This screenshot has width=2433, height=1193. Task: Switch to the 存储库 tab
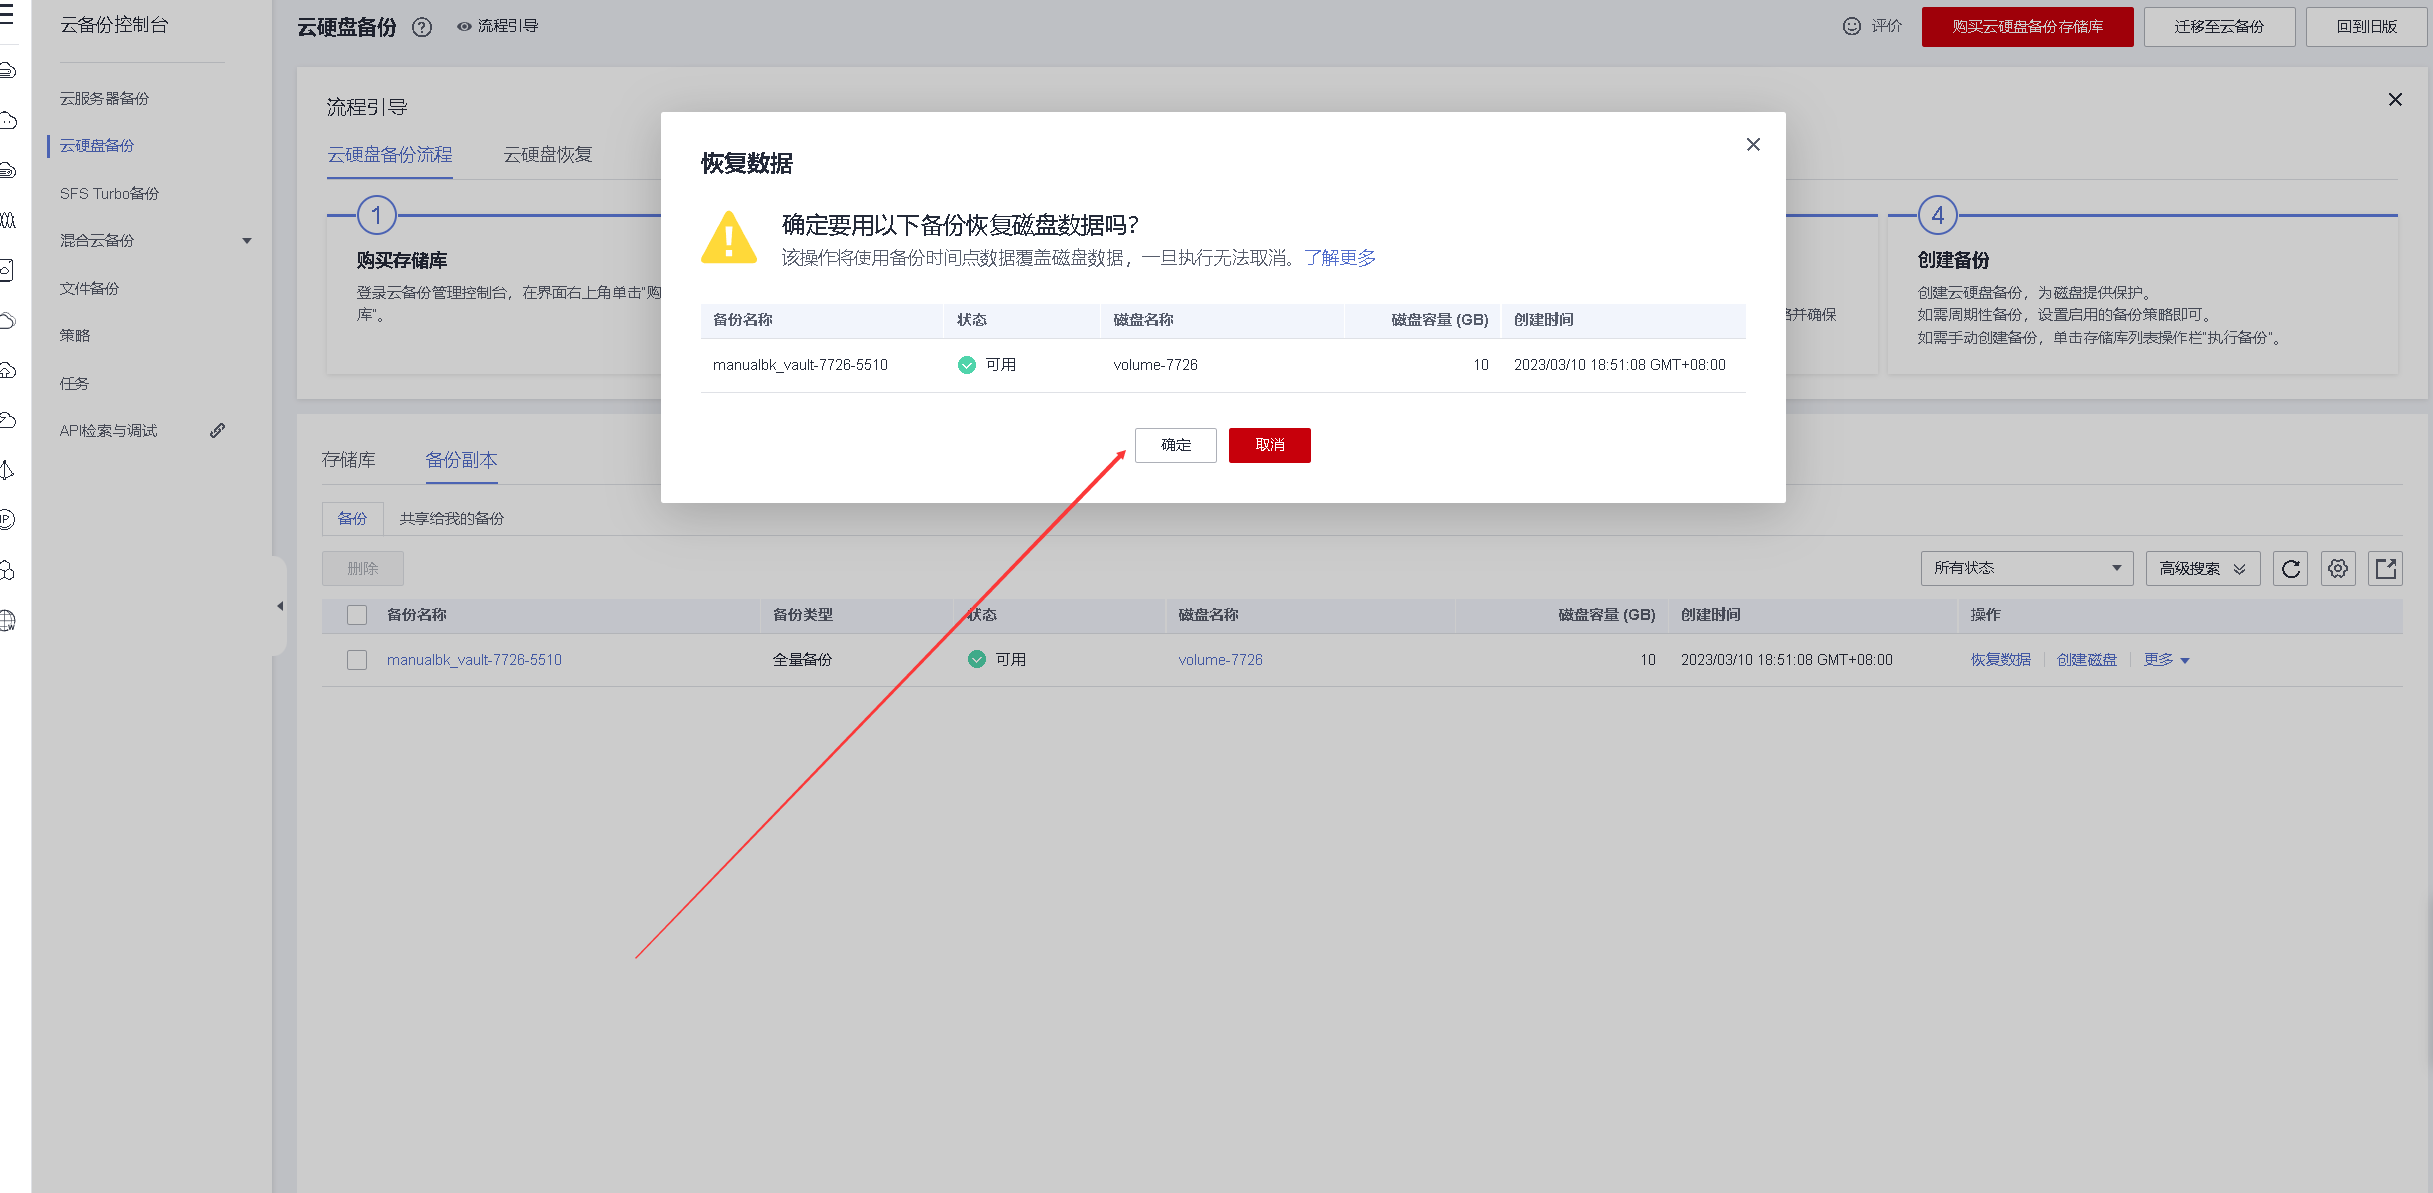[348, 460]
